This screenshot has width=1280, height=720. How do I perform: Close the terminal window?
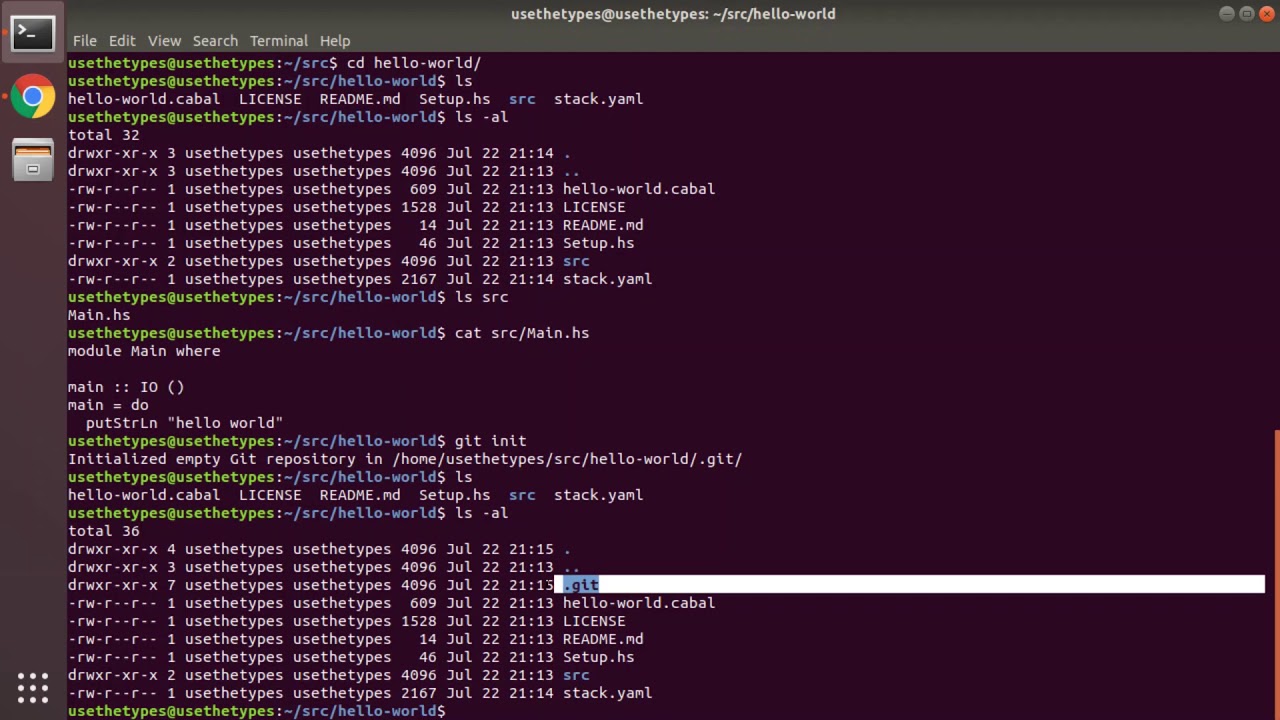1265,14
